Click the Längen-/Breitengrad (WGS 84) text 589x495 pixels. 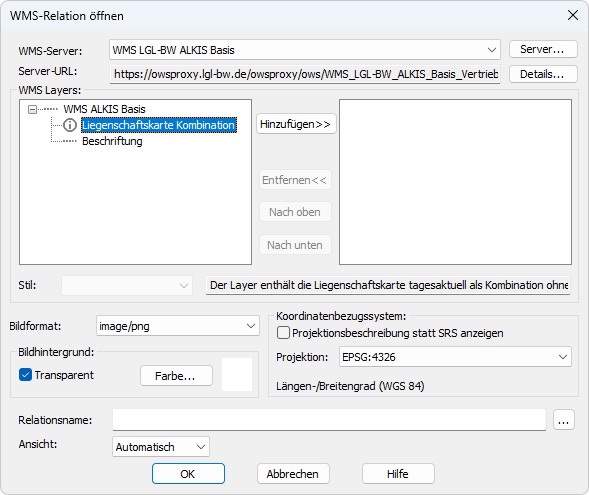[350, 386]
